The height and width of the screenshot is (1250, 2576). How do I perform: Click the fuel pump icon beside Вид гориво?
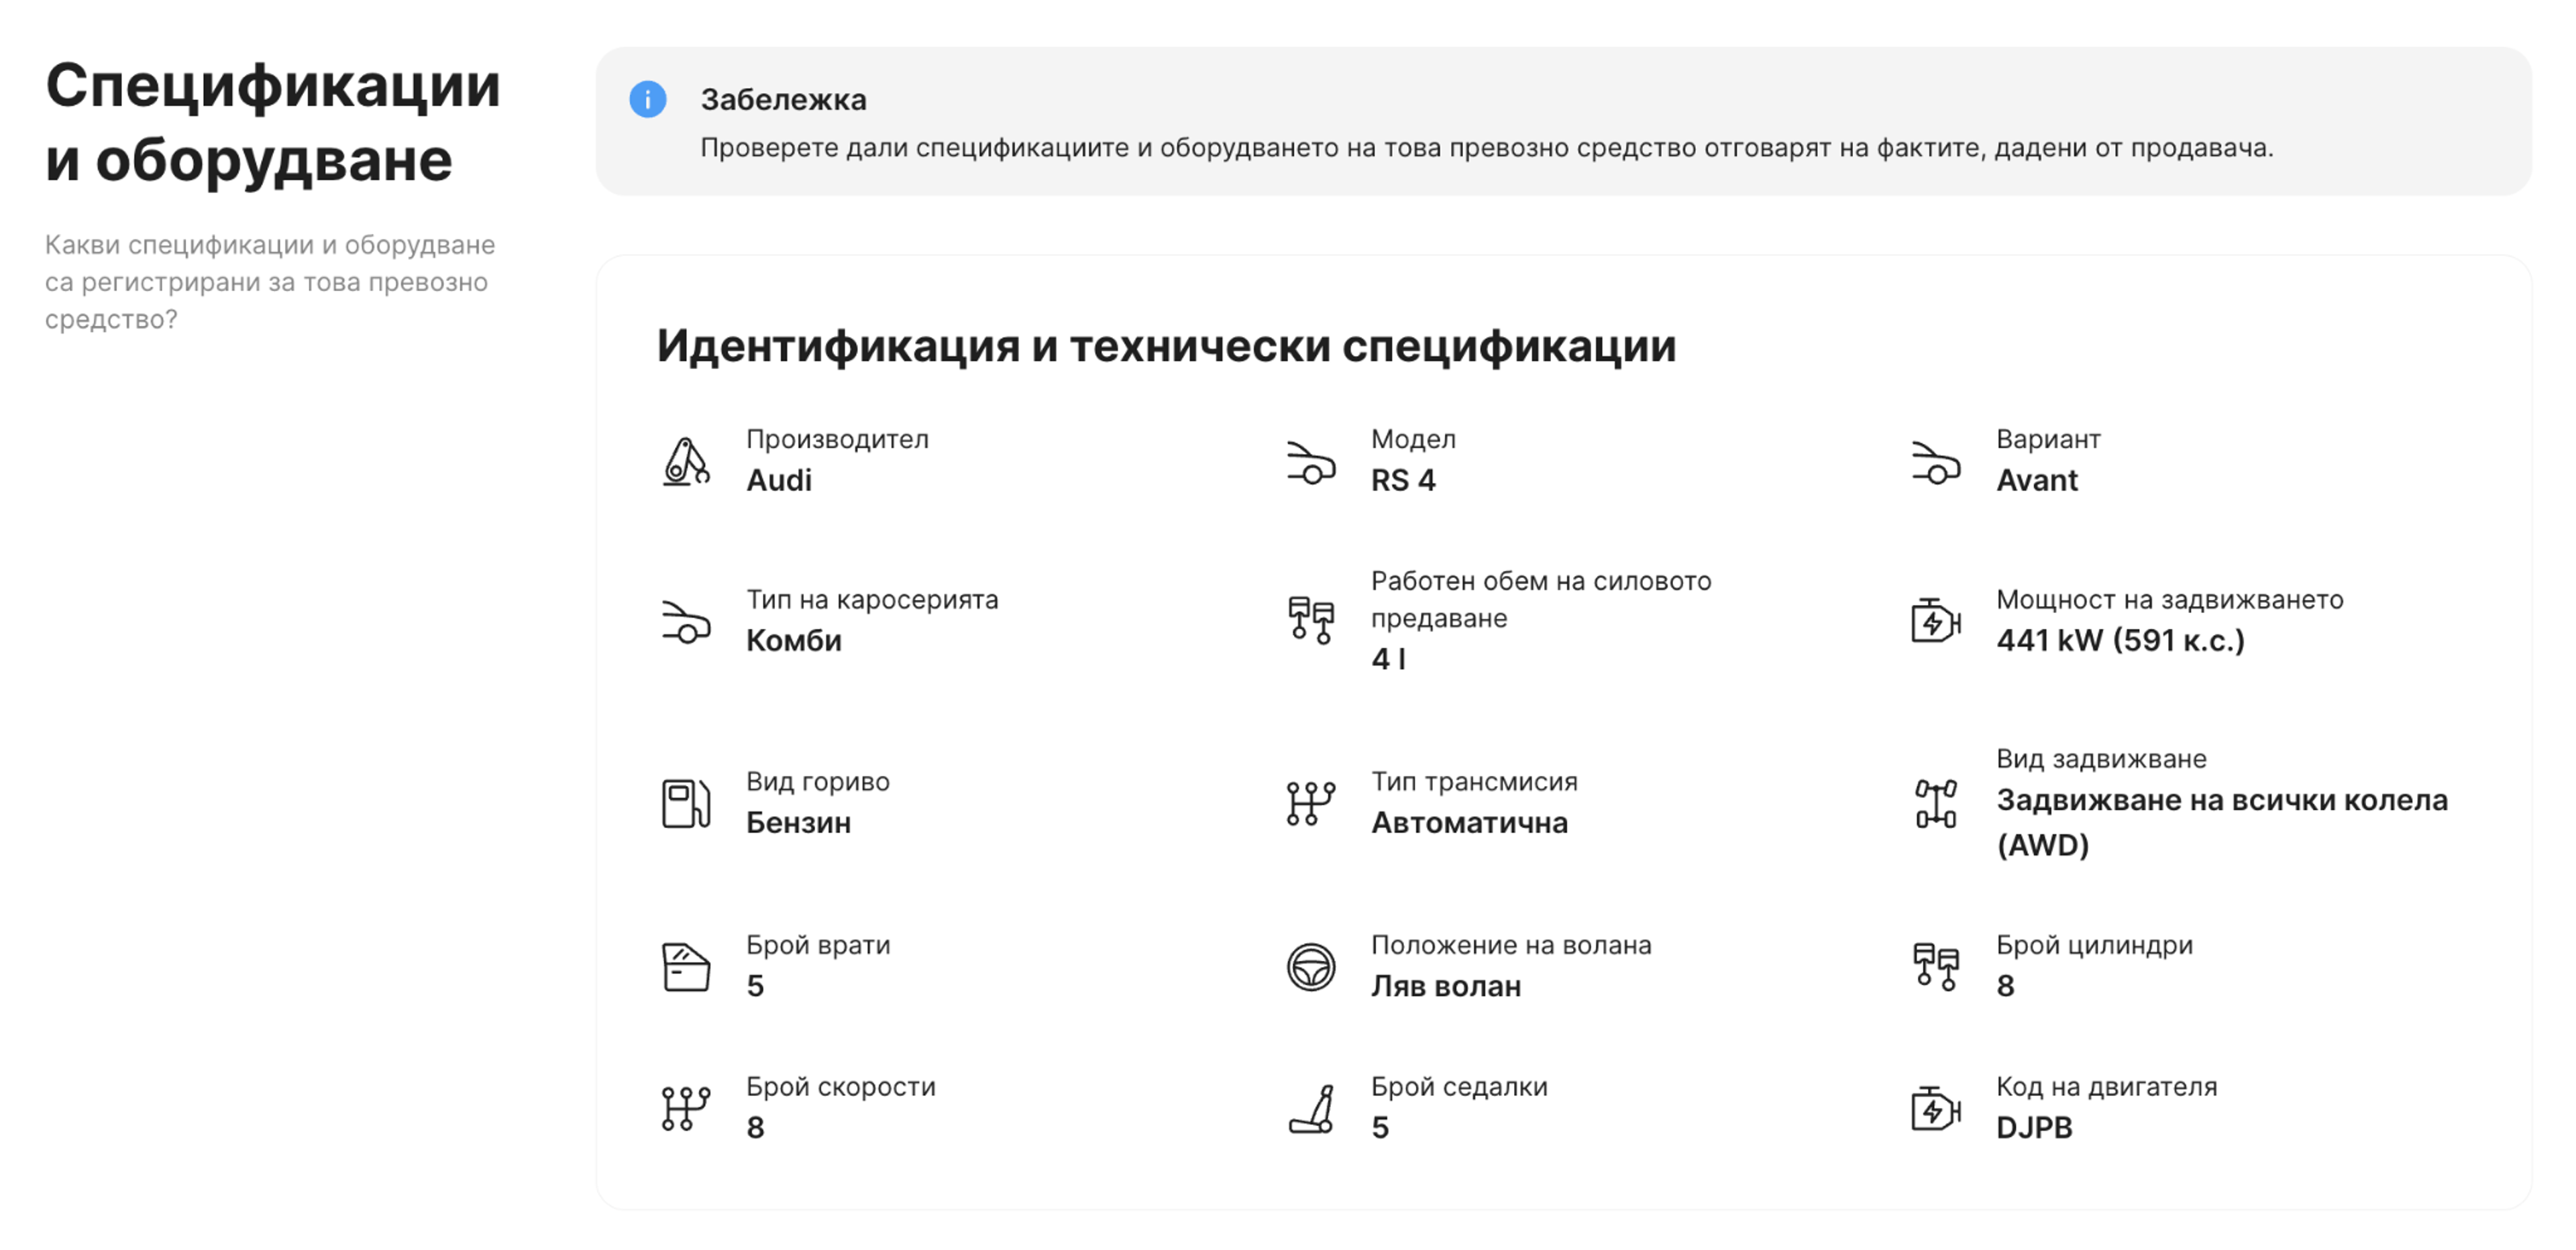[686, 803]
